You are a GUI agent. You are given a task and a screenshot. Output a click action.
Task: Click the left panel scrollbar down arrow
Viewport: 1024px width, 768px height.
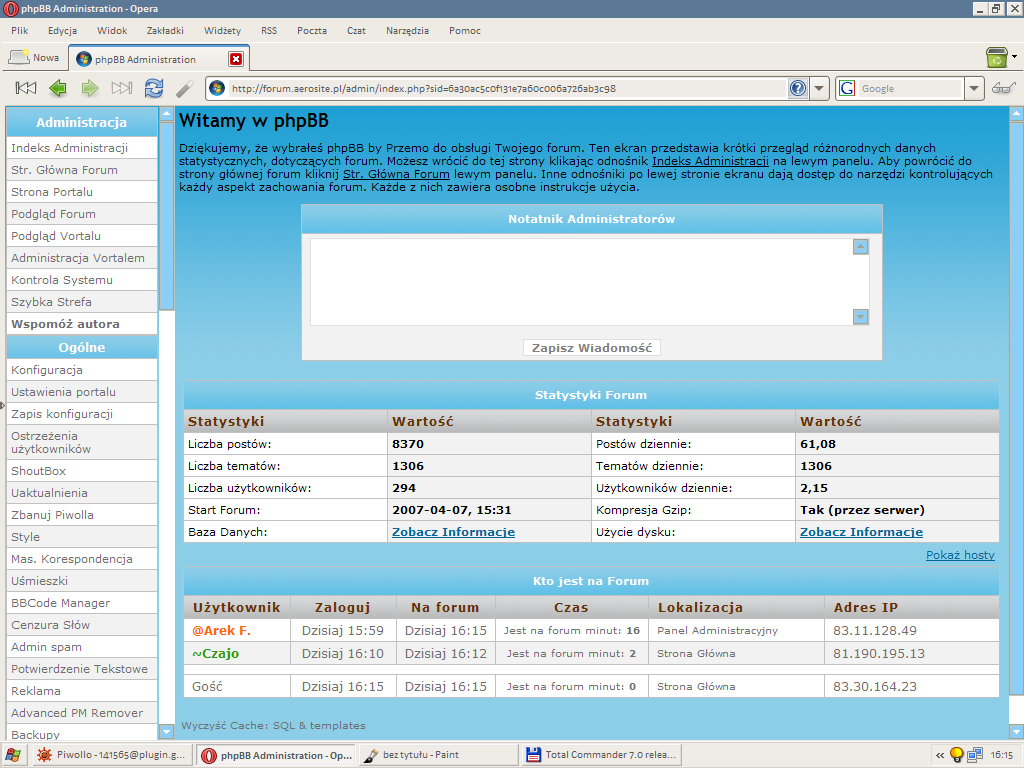tap(167, 732)
